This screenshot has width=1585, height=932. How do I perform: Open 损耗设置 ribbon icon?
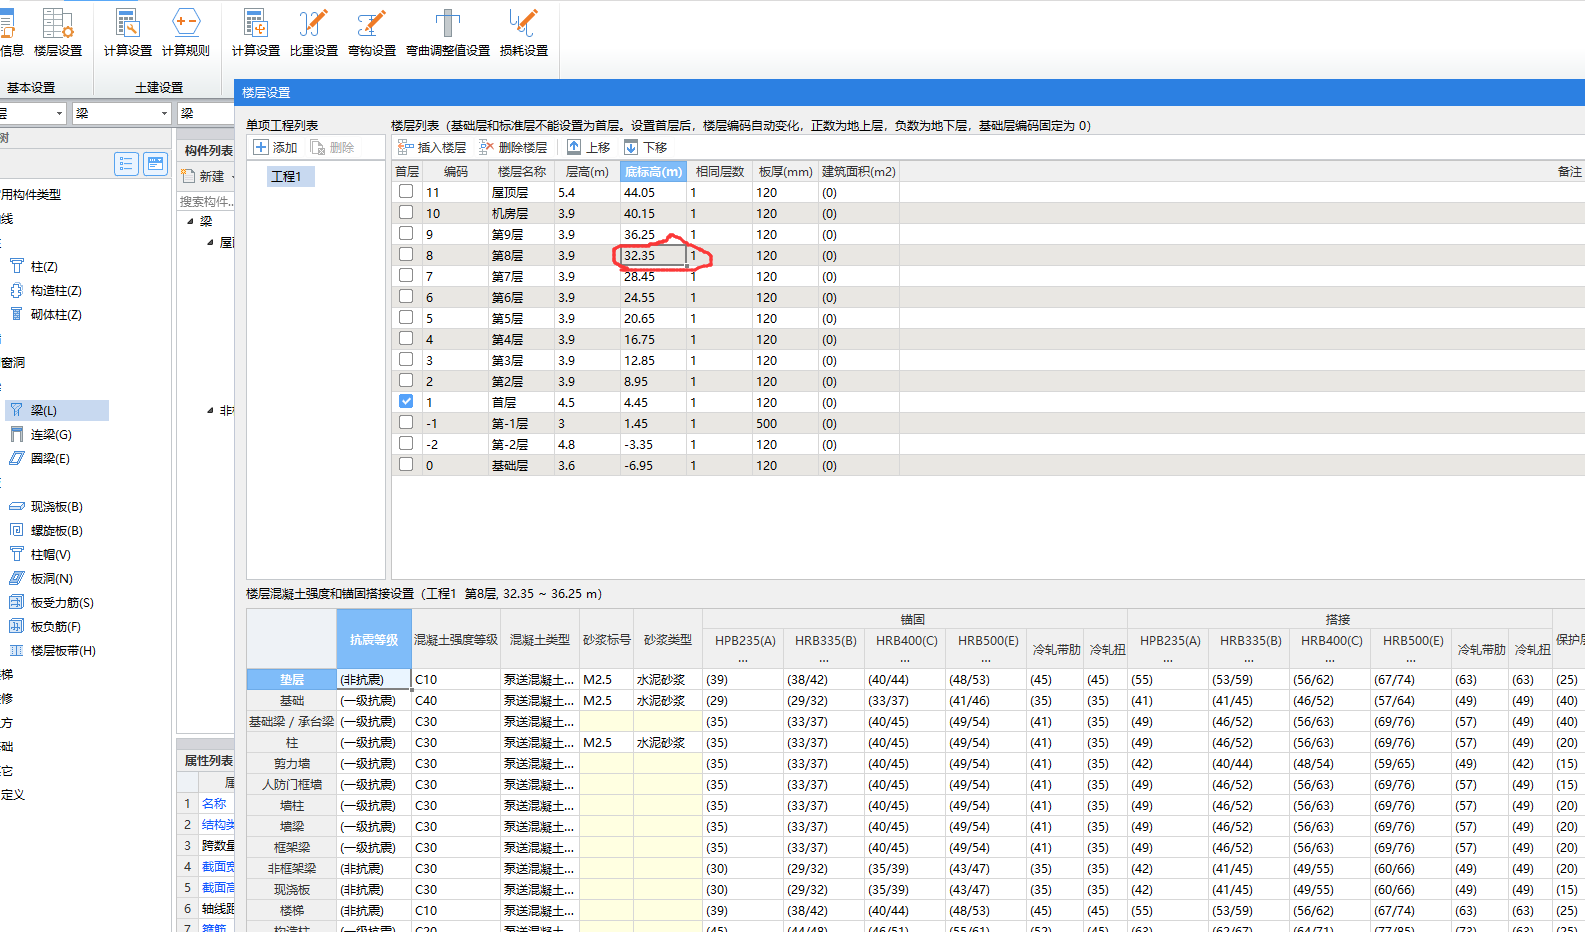(x=524, y=32)
